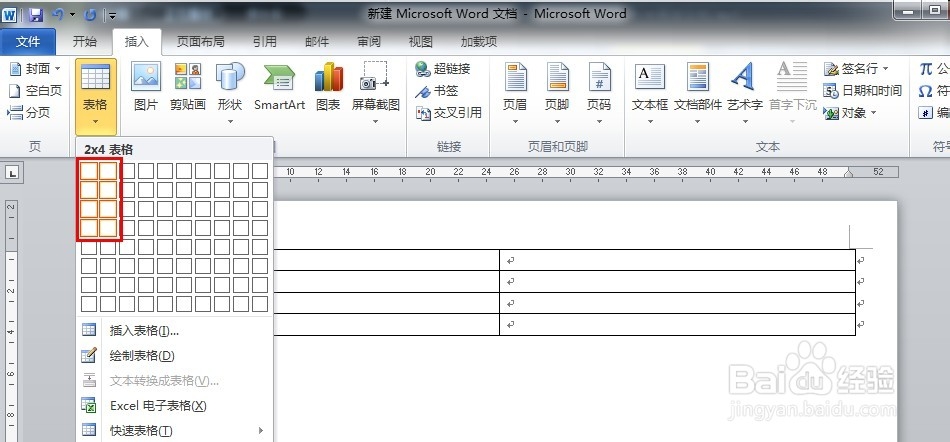Open the 页码 page number dropdown
Image resolution: width=950 pixels, height=442 pixels.
[x=599, y=94]
